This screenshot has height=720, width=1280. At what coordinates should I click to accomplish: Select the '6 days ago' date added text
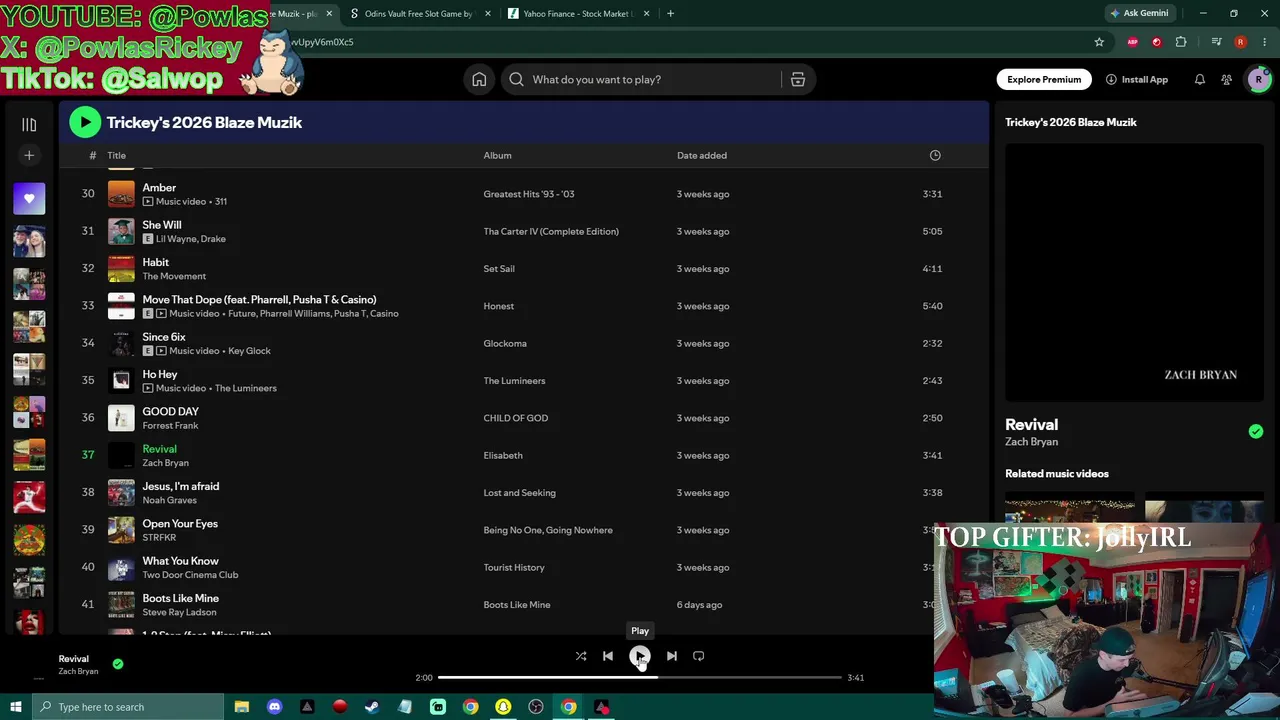pos(699,605)
